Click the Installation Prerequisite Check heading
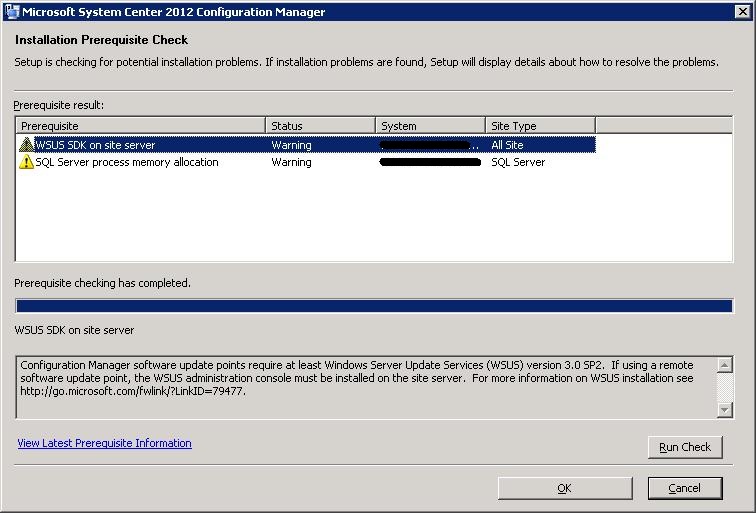This screenshot has height=513, width=756. click(x=101, y=40)
